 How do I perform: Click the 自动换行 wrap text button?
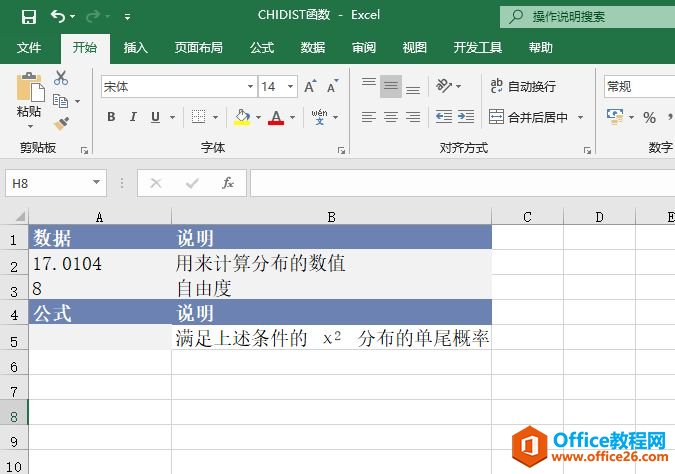[x=523, y=86]
